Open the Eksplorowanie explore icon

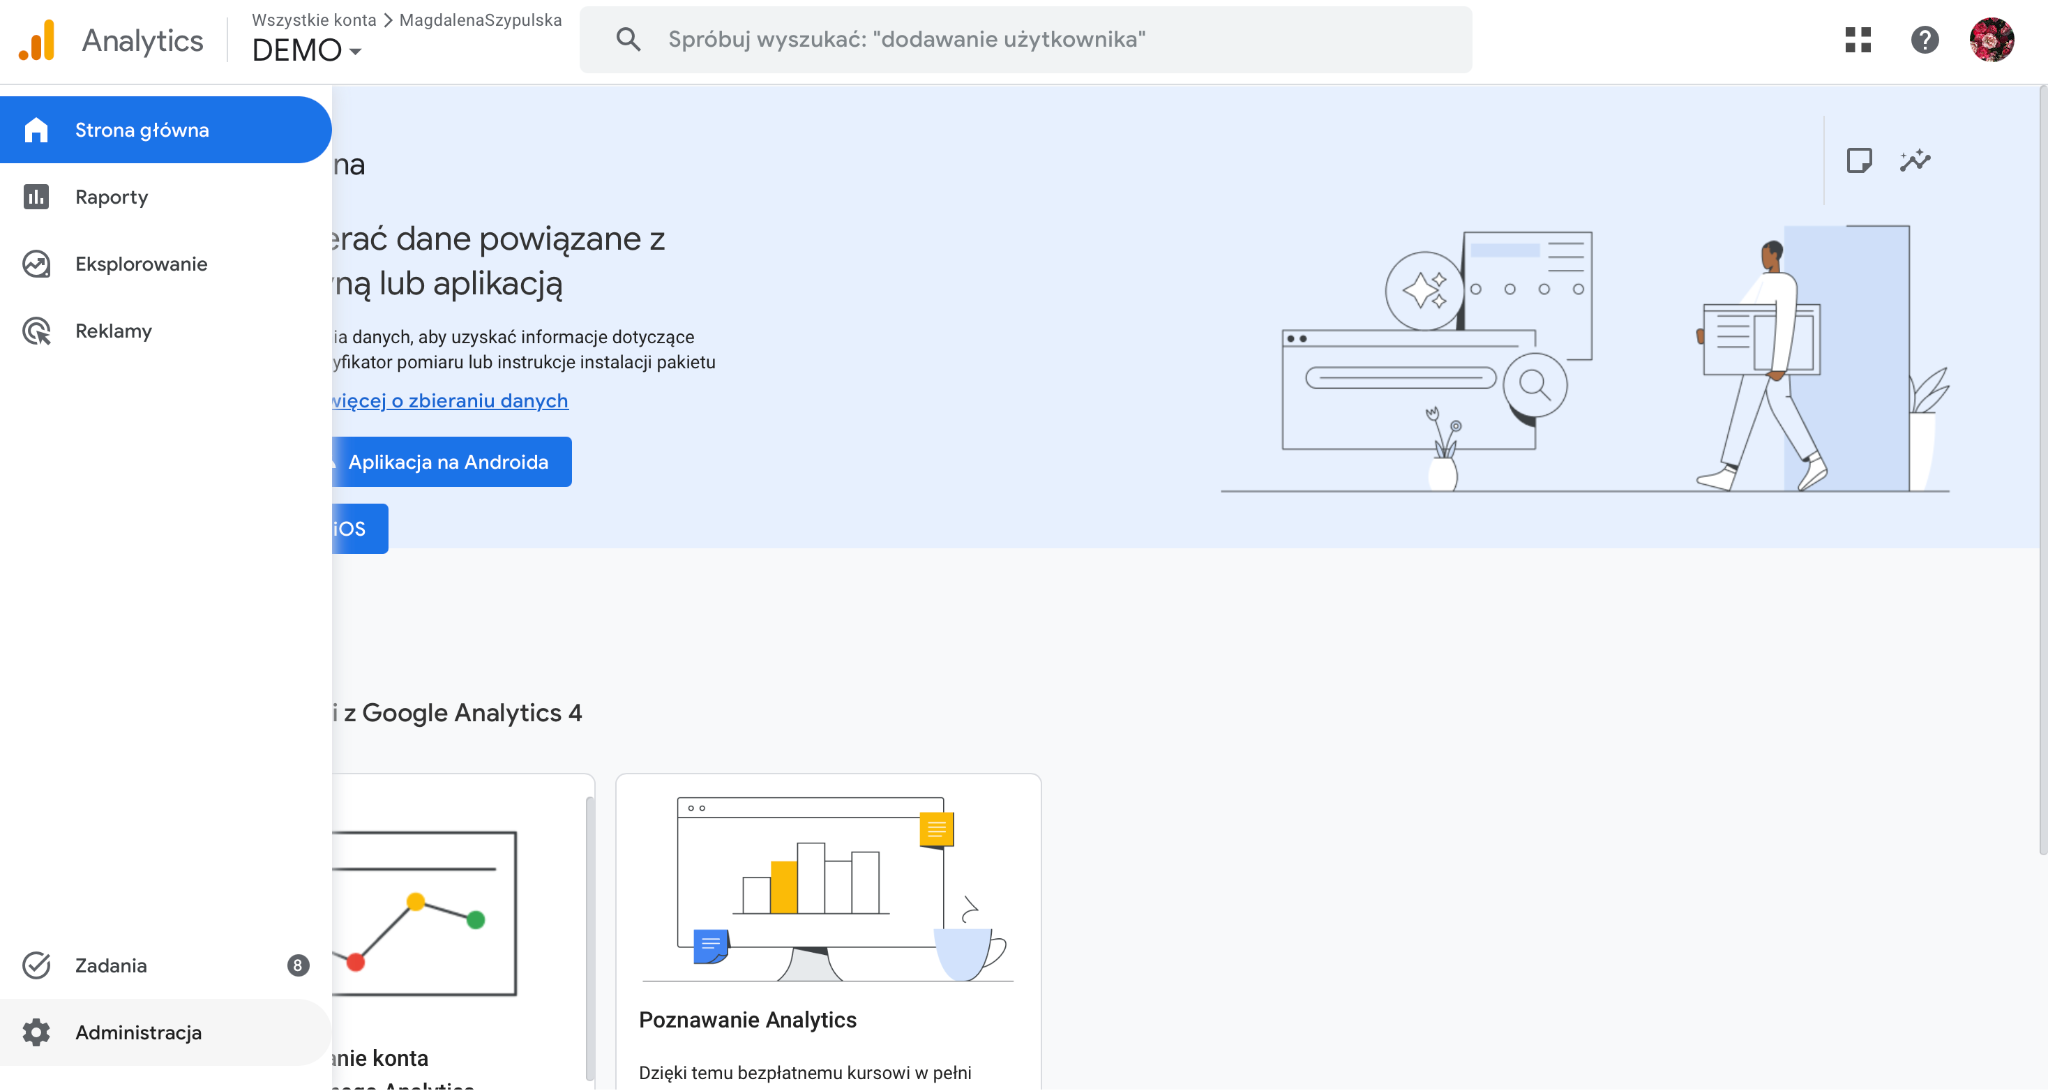[x=36, y=264]
